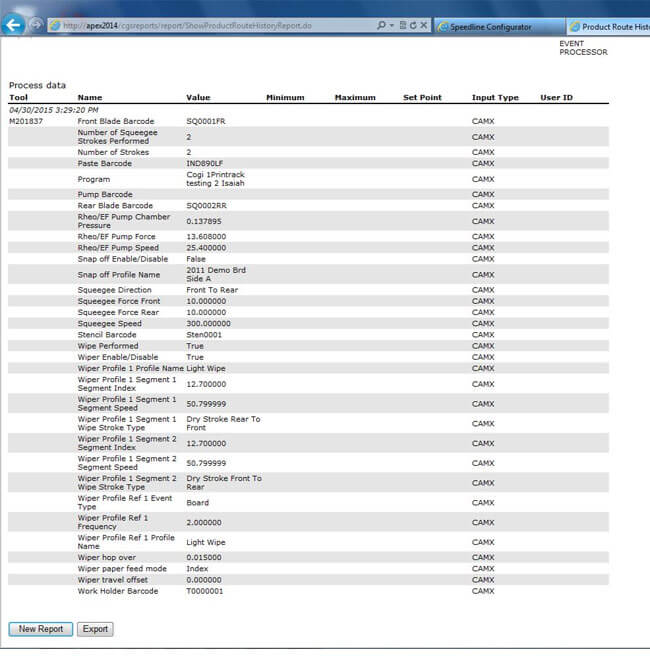650x665 pixels.
Task: Click the search magnifier icon in address bar
Action: click(x=382, y=26)
